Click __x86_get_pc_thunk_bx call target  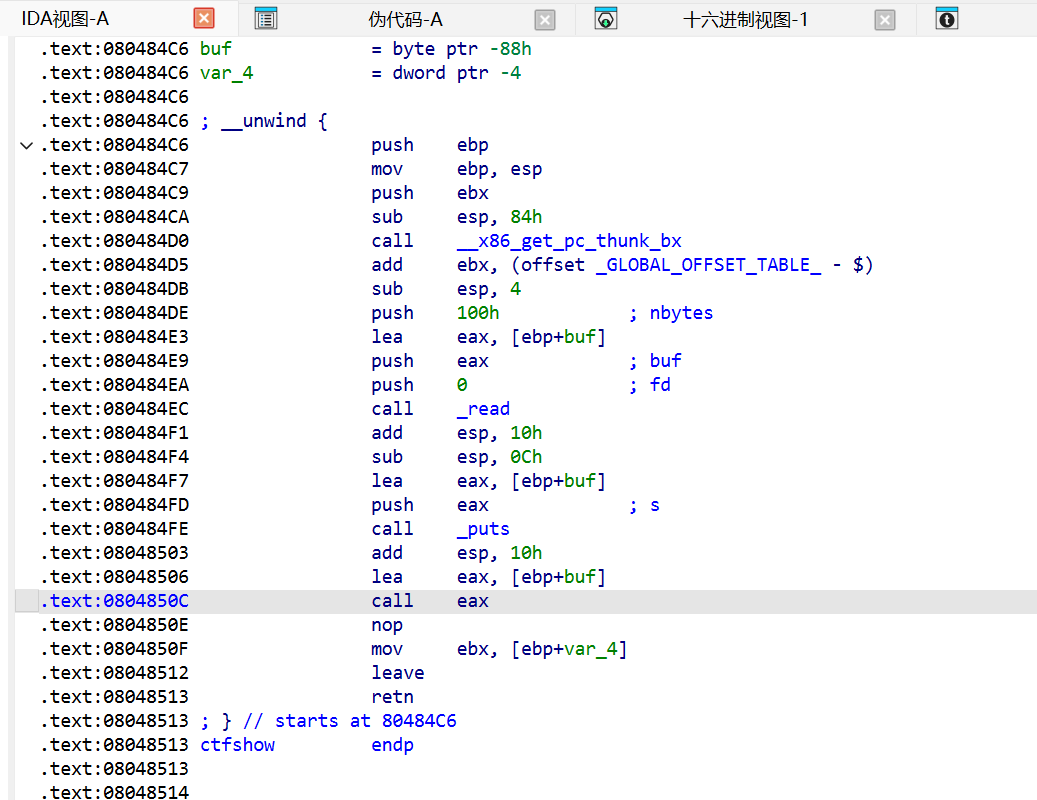tap(569, 241)
